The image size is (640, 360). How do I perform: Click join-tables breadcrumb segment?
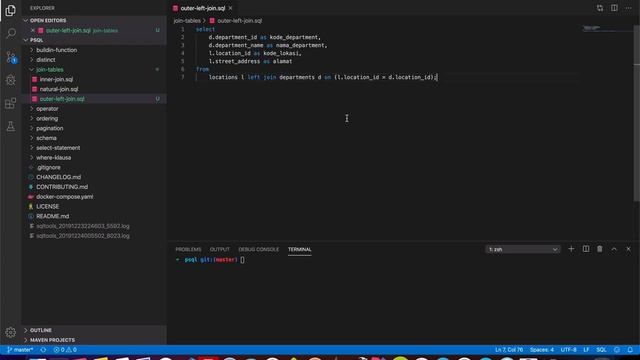(x=187, y=21)
